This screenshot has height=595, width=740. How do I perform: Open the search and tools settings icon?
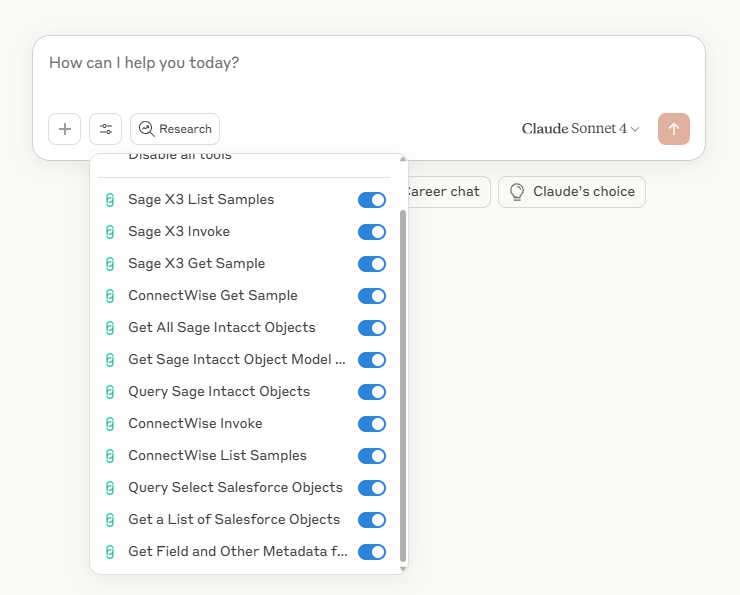point(105,129)
